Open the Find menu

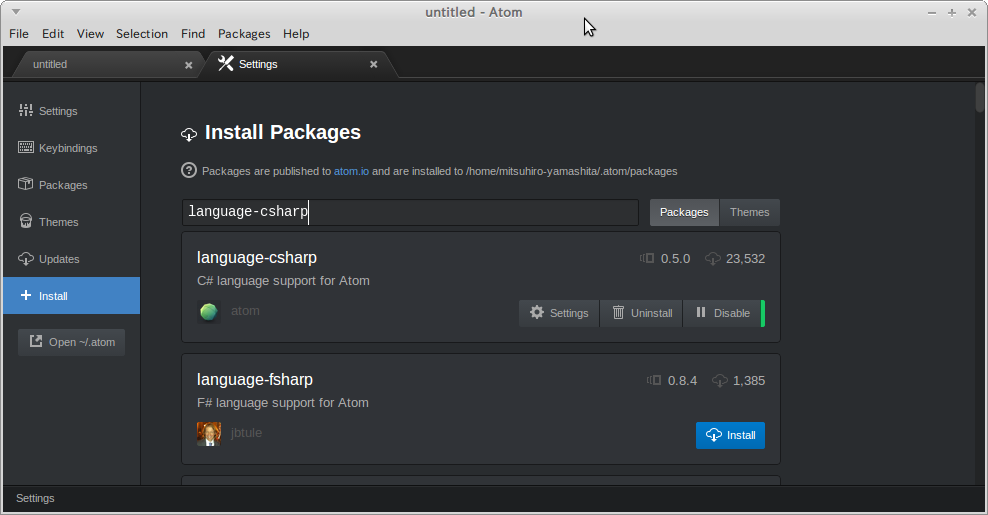point(193,34)
